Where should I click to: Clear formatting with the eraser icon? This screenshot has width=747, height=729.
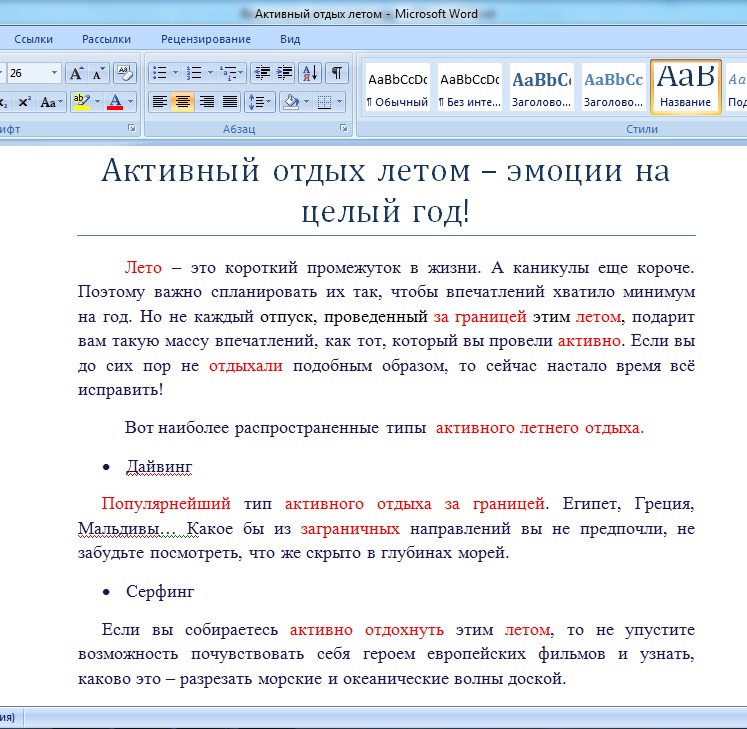coord(125,73)
